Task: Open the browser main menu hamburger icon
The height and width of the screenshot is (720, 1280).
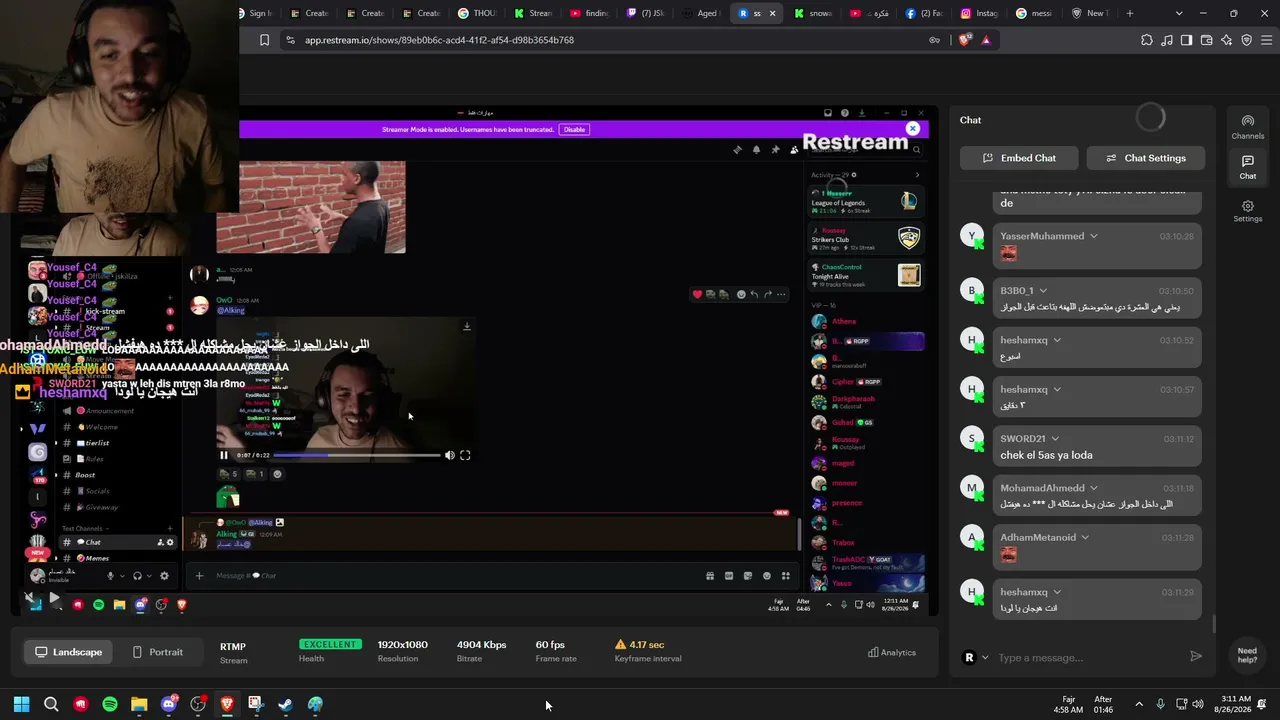Action: [x=1266, y=40]
